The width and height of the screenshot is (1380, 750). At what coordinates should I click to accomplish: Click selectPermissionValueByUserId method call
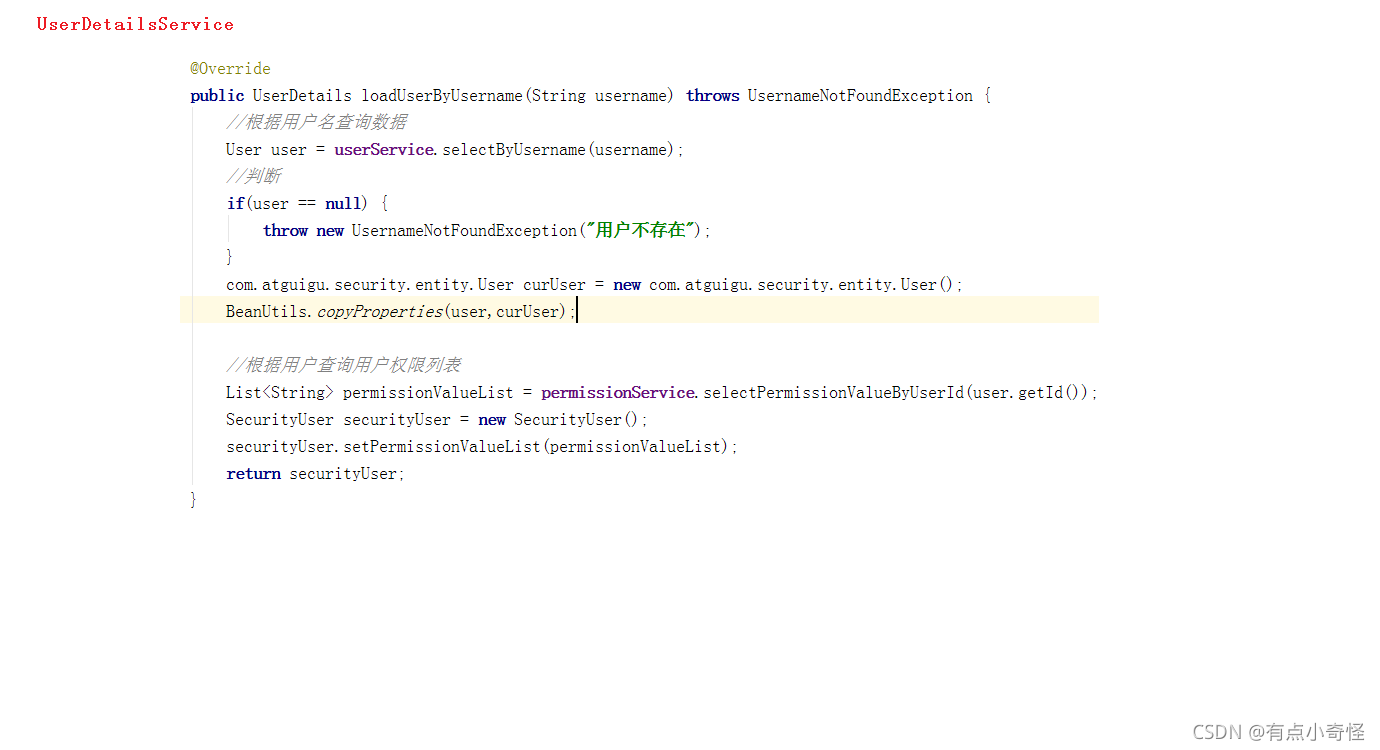point(833,393)
